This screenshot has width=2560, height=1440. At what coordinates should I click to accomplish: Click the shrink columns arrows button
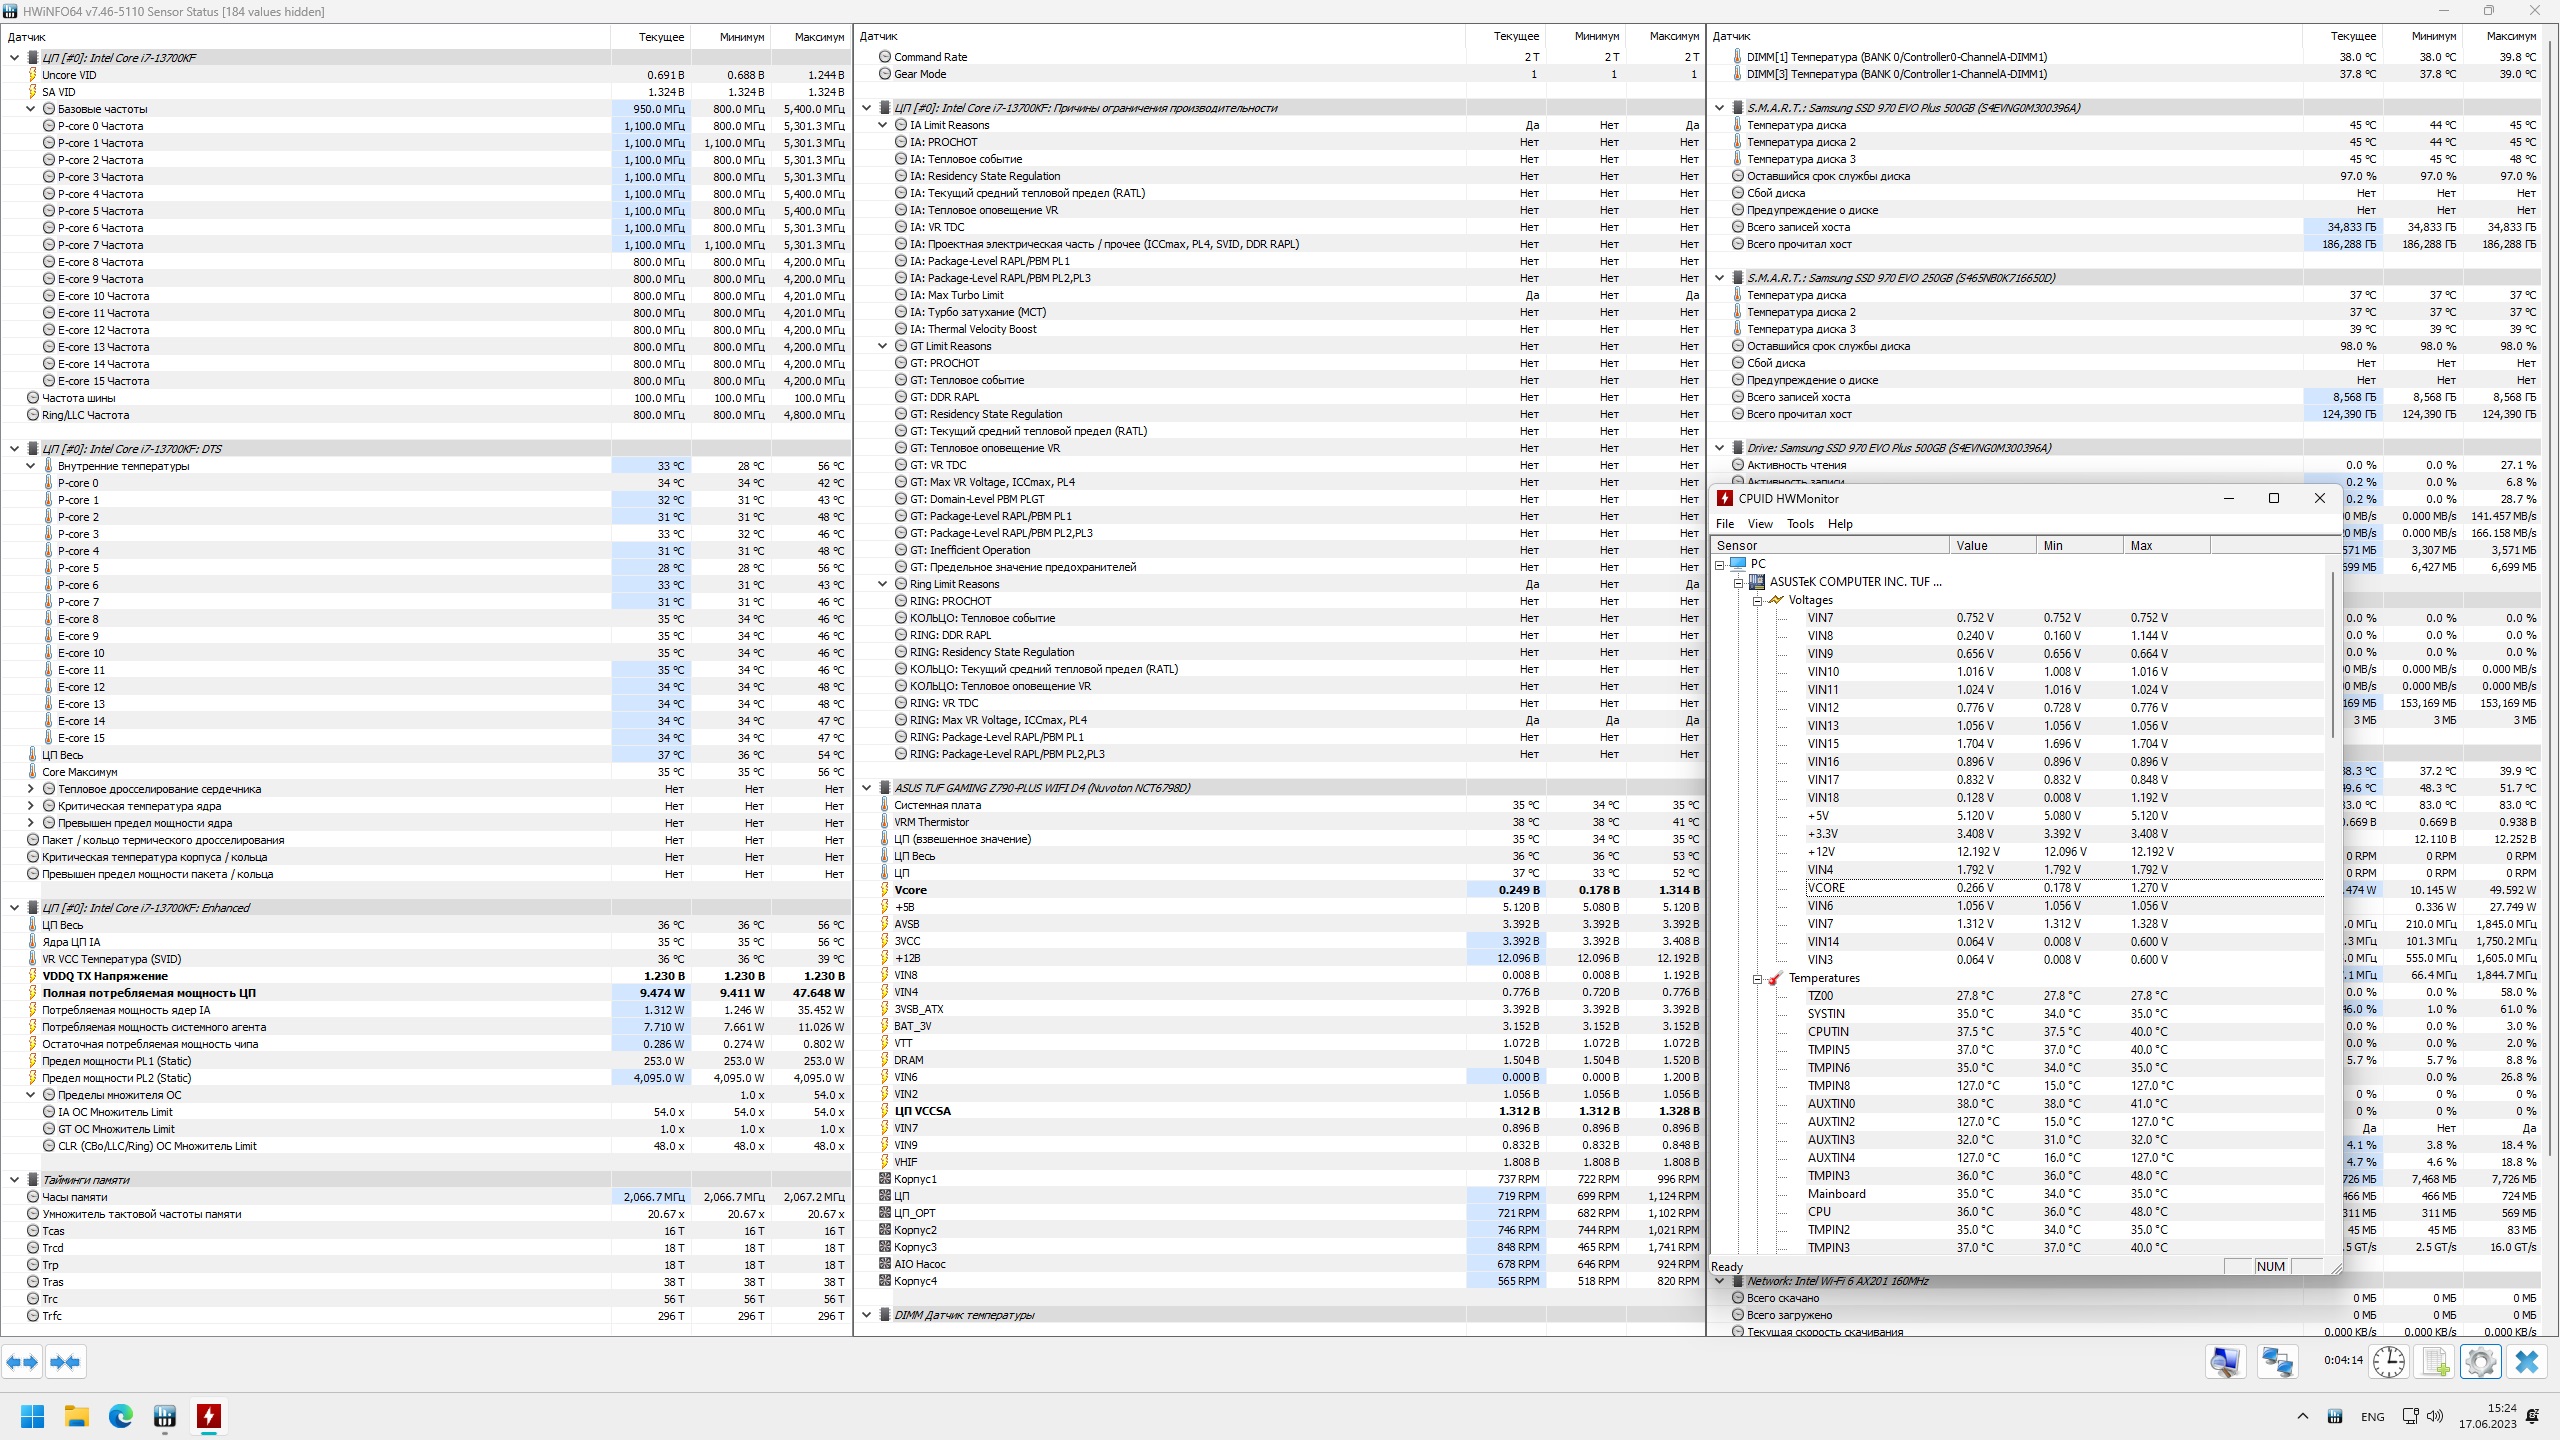coord(65,1362)
